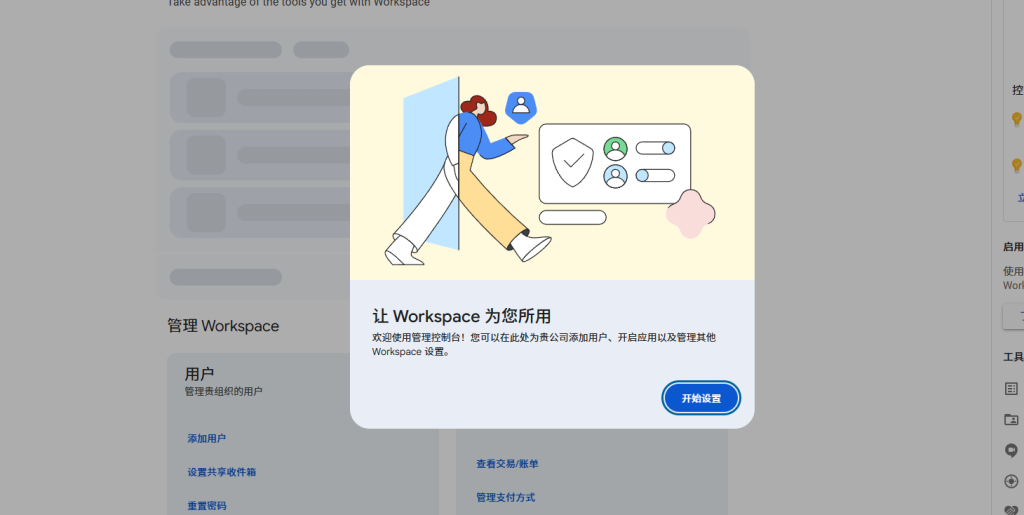Click the circular target icon under 工具
The width and height of the screenshot is (1024, 515).
click(x=1011, y=481)
